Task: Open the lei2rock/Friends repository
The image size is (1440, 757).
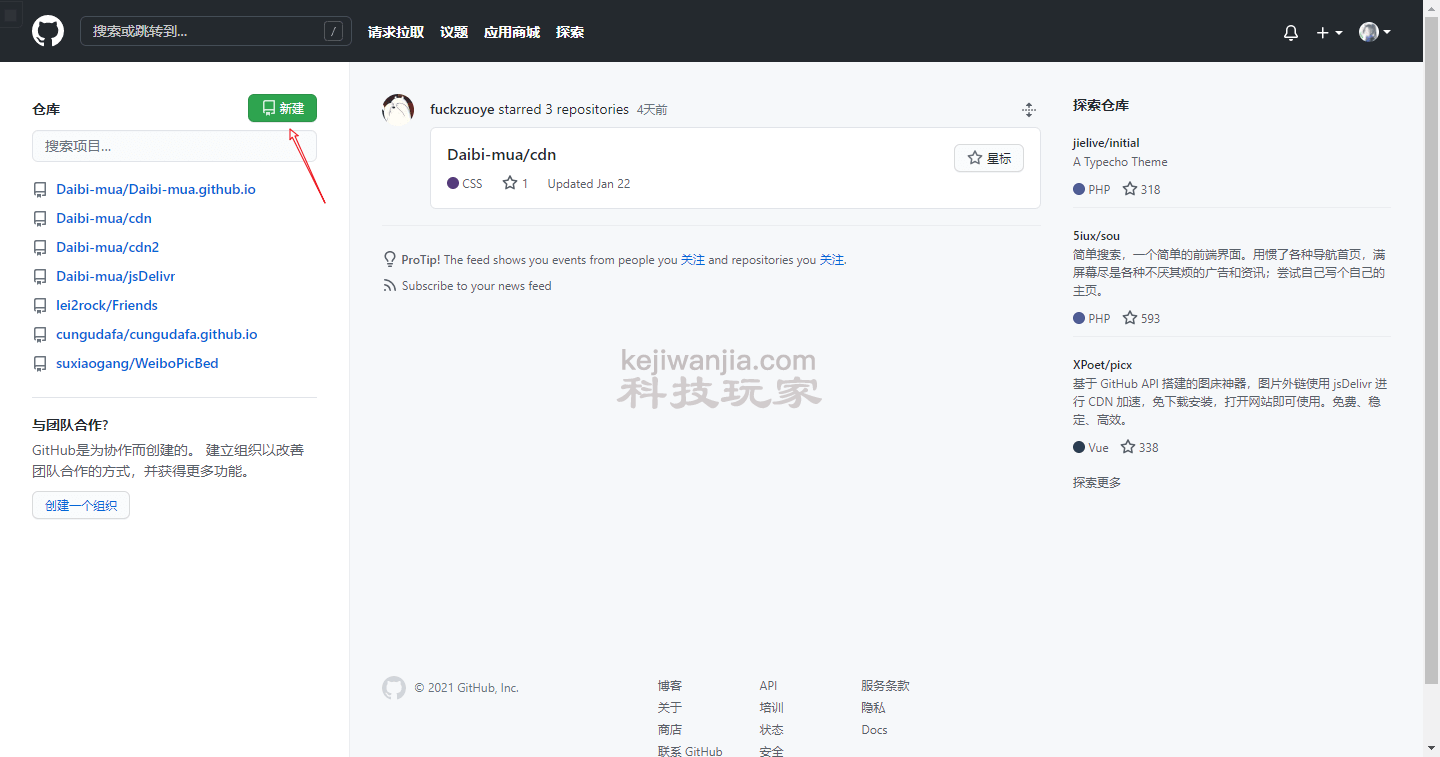Action: coord(107,305)
